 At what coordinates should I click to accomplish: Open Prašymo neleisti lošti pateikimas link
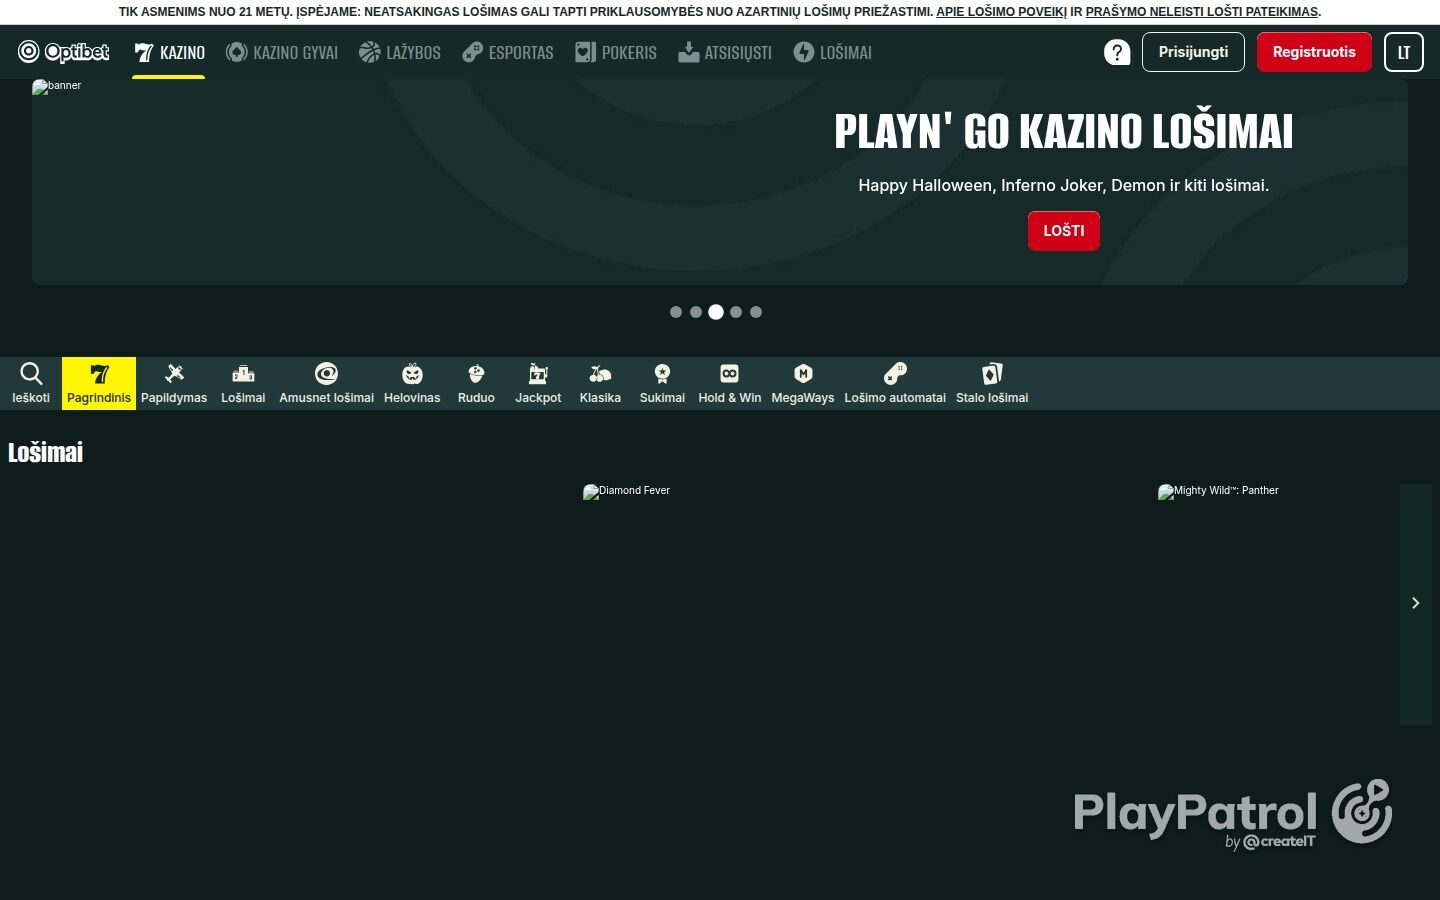tap(1202, 12)
